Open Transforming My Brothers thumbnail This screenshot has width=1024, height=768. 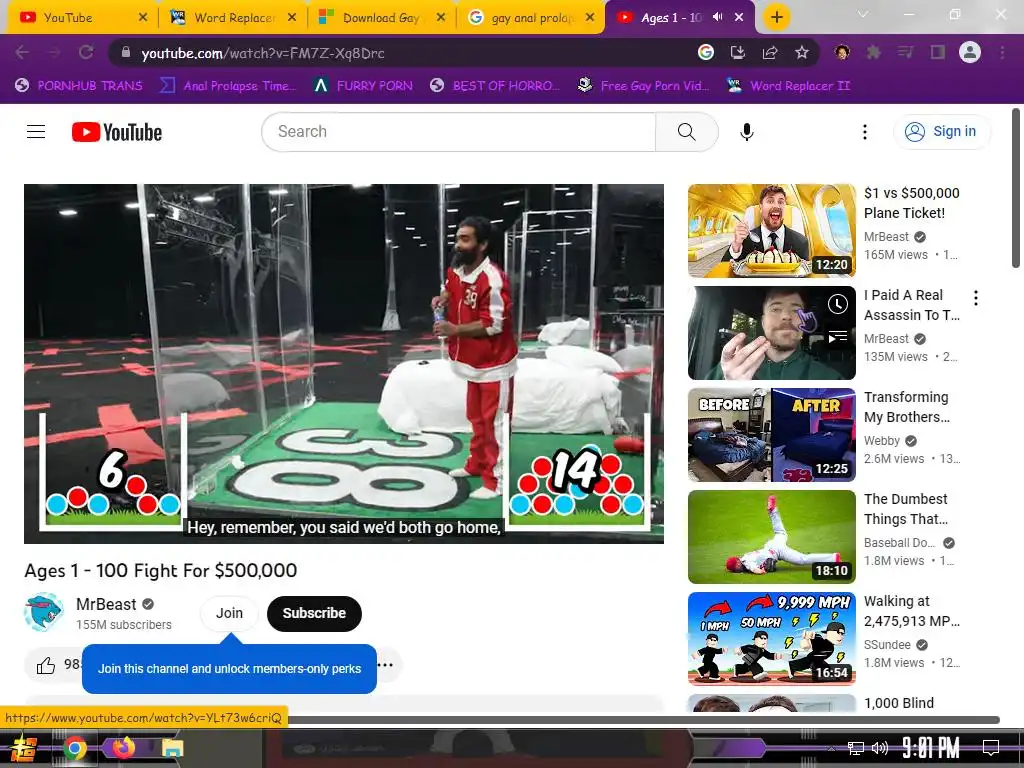pos(772,435)
